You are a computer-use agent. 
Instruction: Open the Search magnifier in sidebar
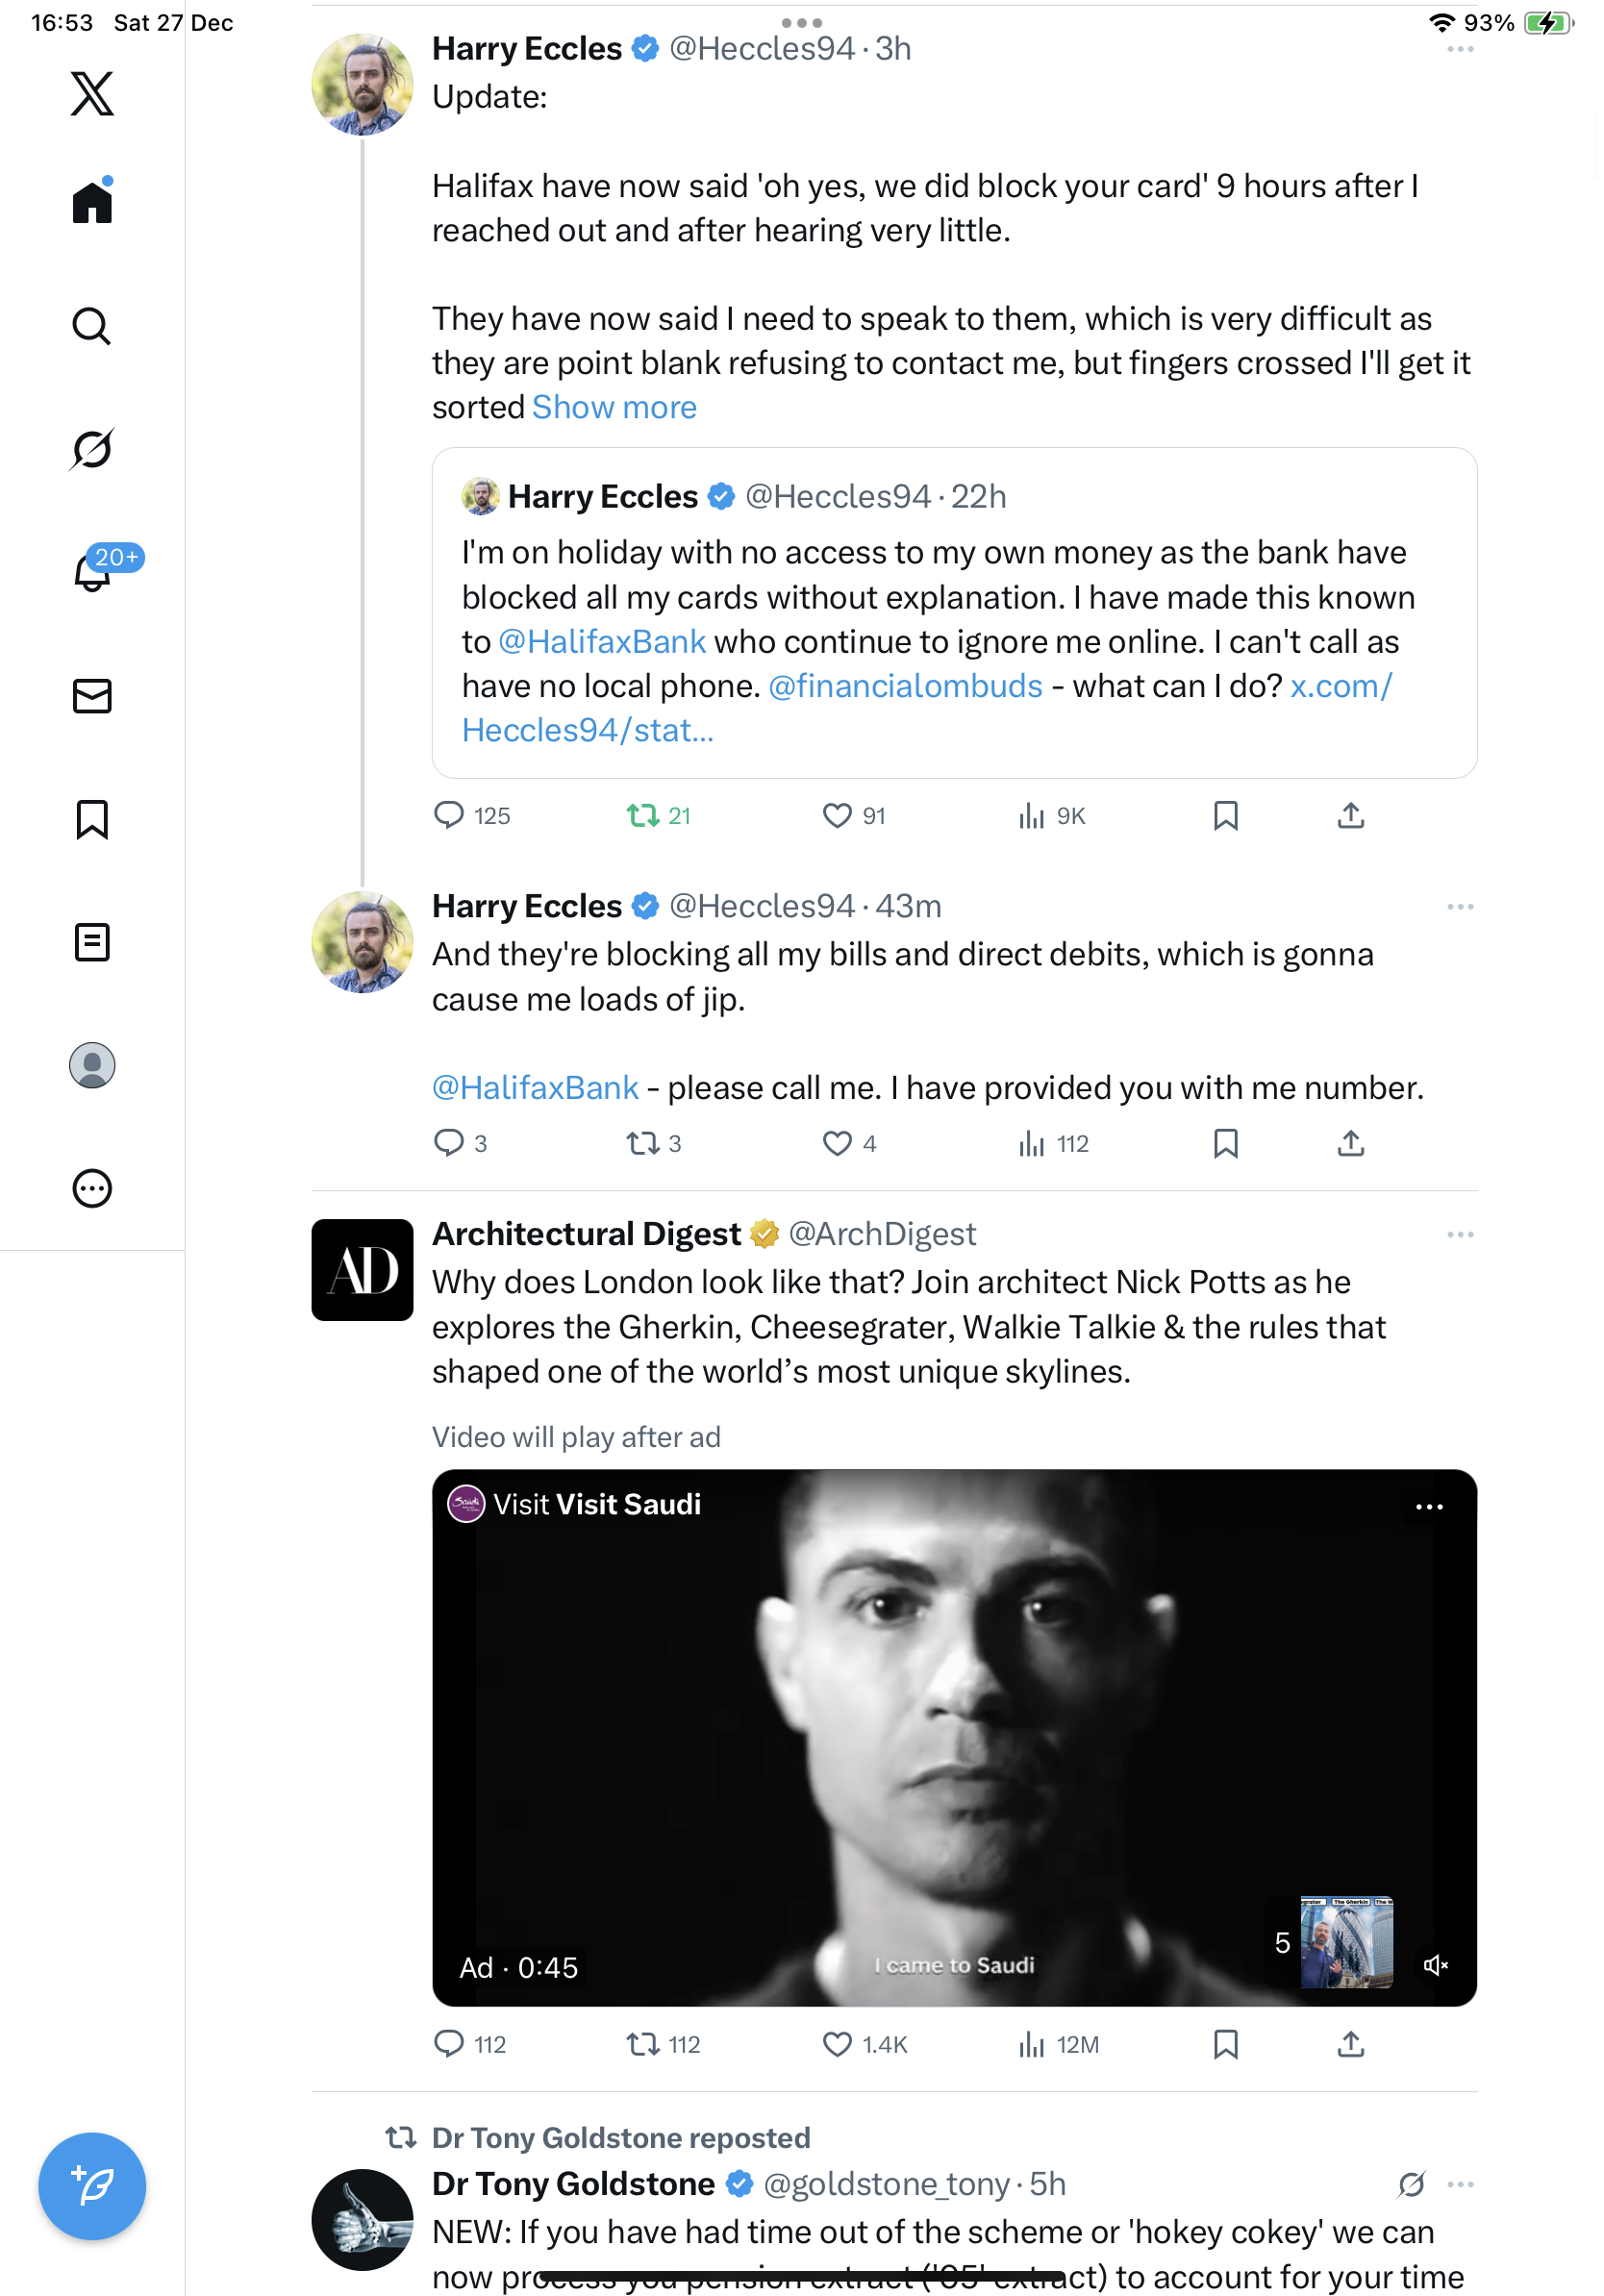92,326
